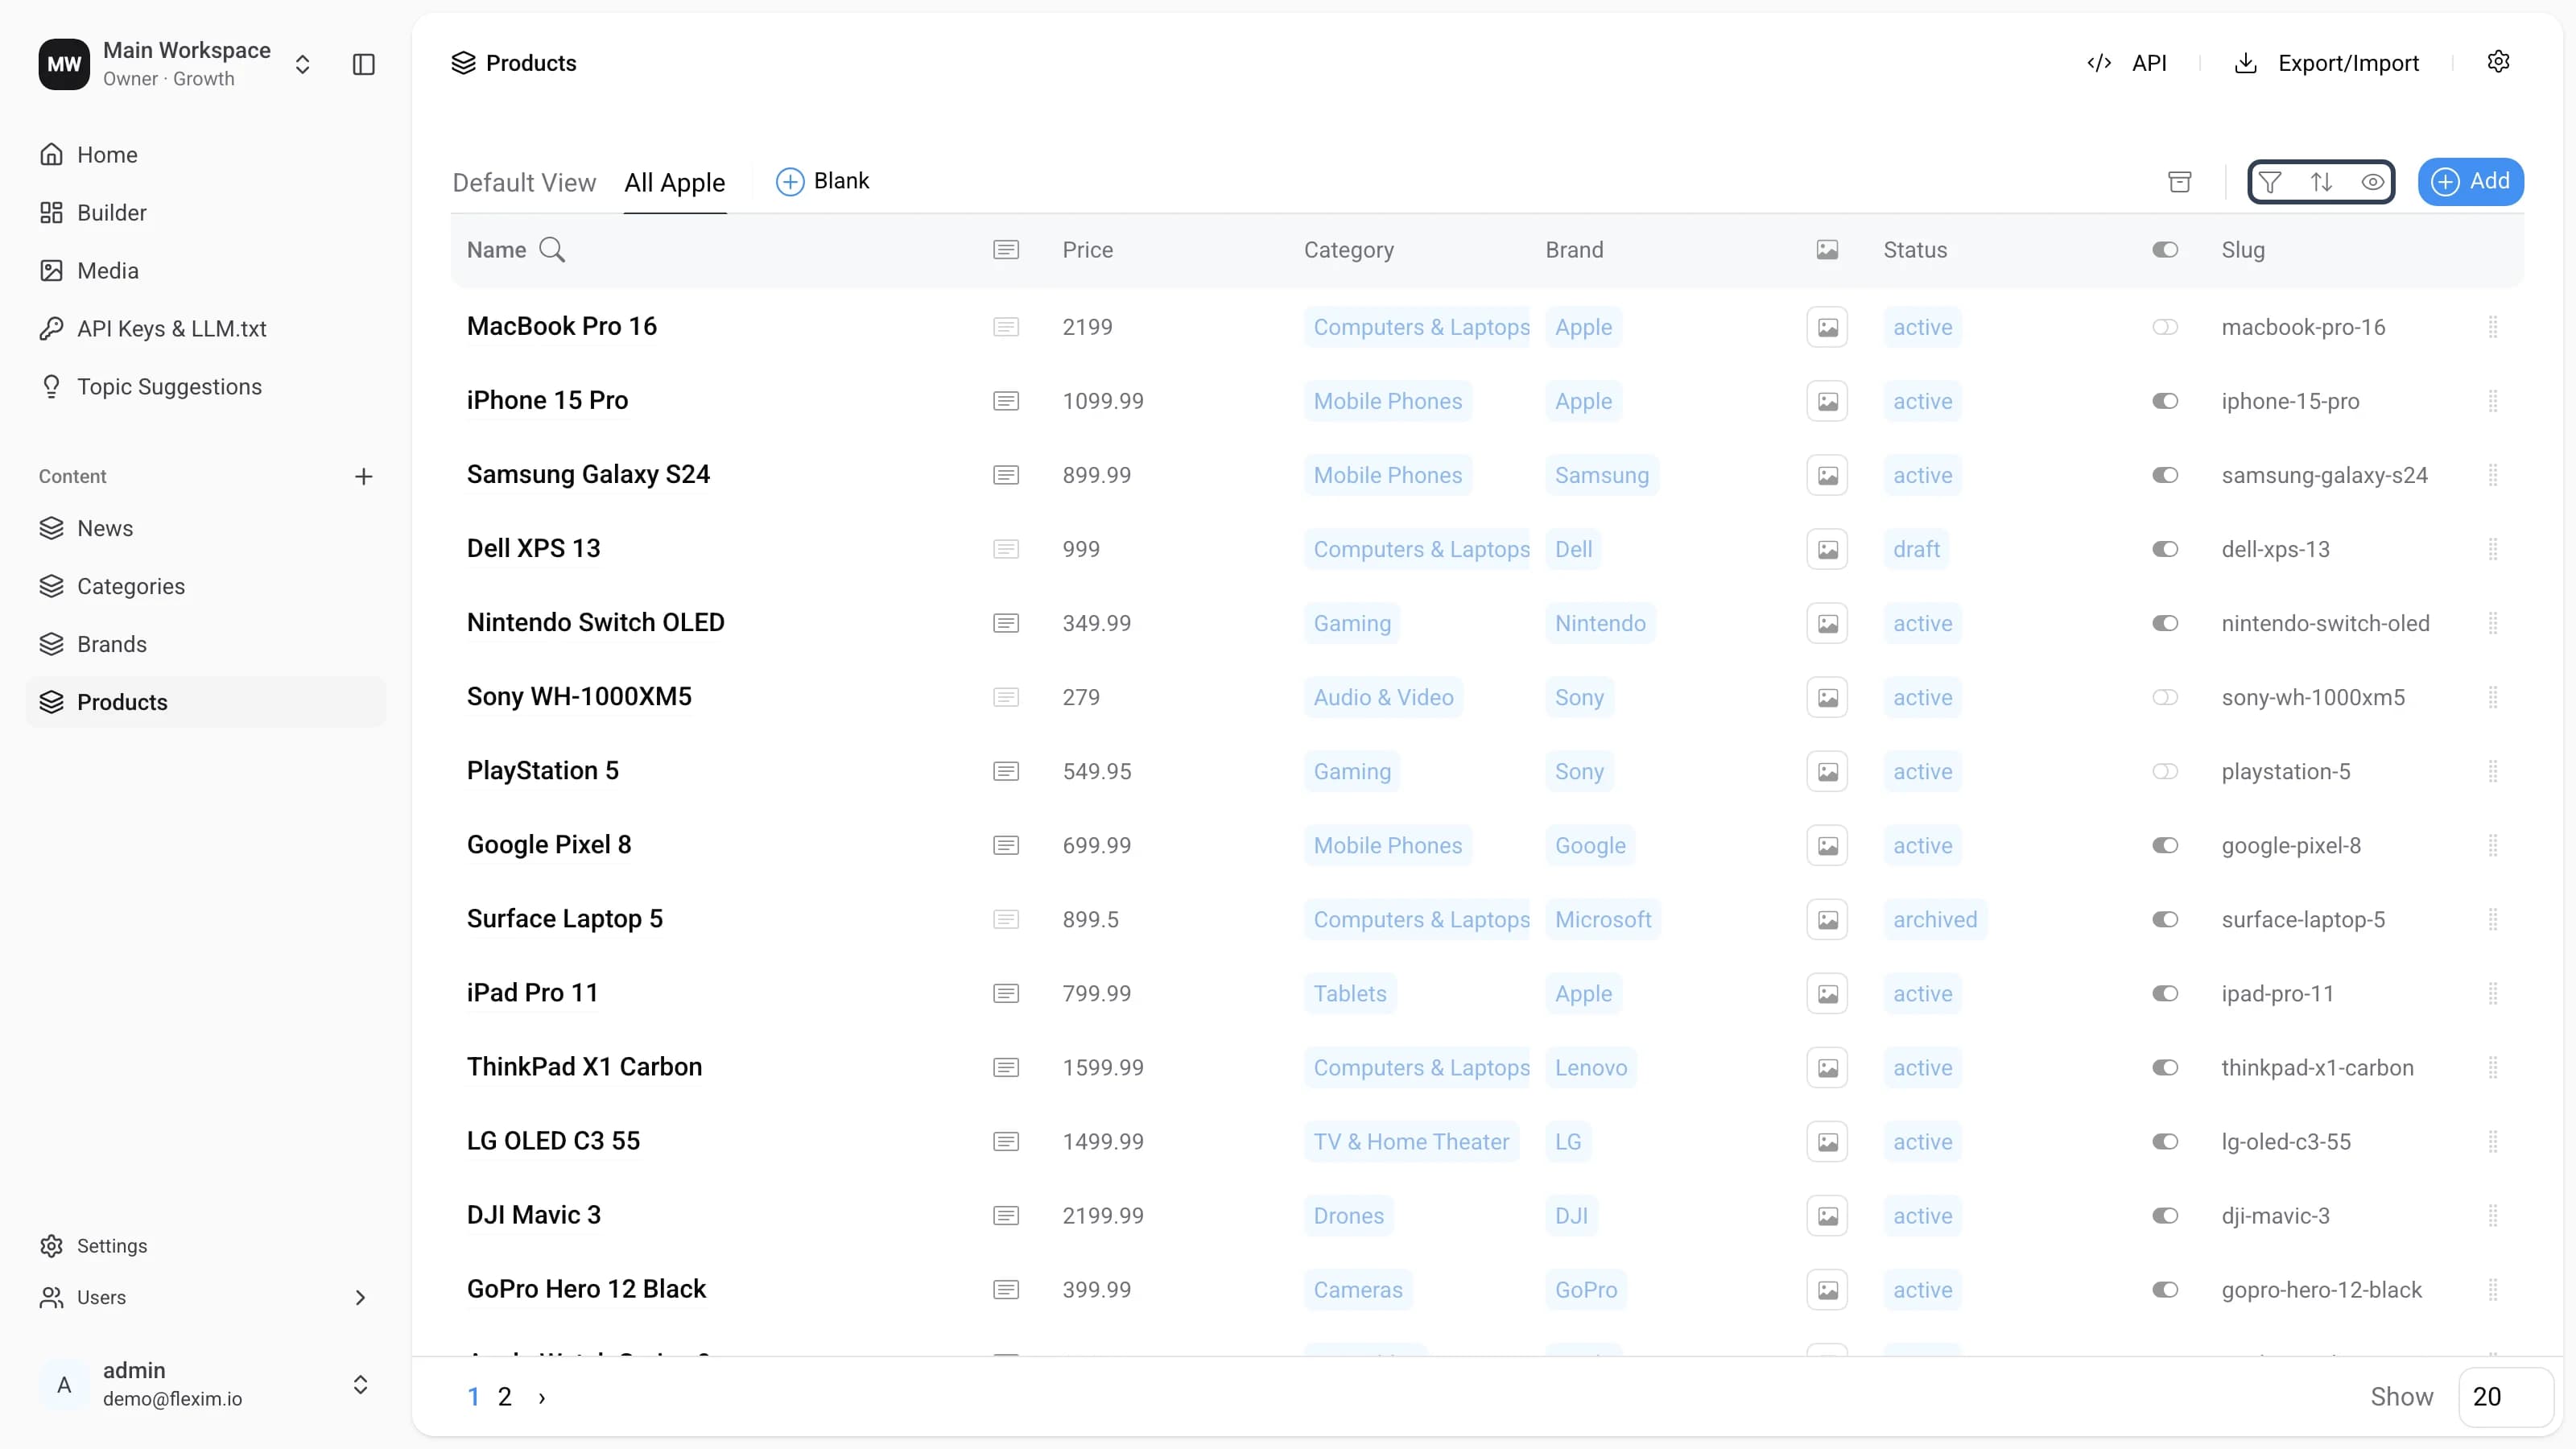Open API Keys & LLM.txt
Viewport: 2576px width, 1449px height.
pyautogui.click(x=206, y=329)
